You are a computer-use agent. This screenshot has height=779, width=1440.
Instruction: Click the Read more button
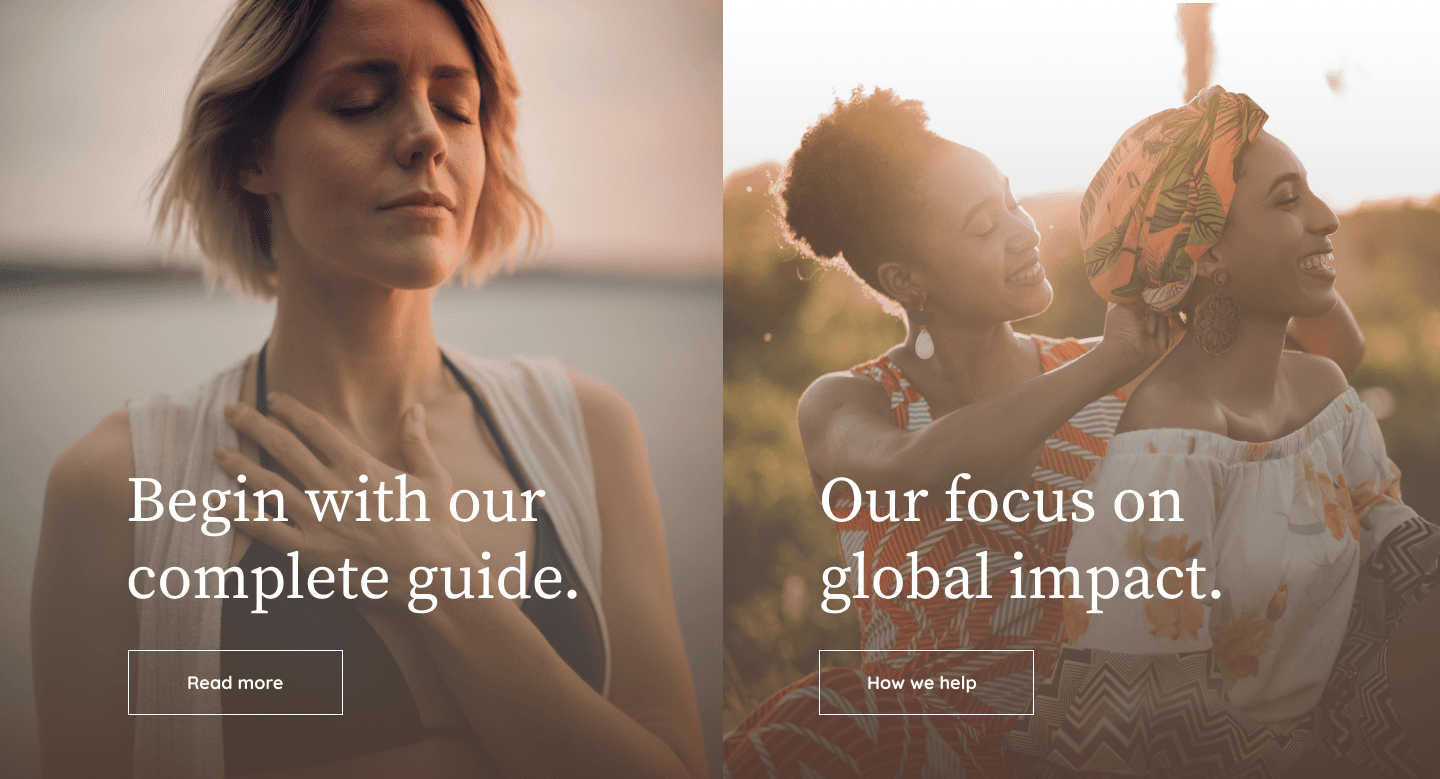point(235,682)
